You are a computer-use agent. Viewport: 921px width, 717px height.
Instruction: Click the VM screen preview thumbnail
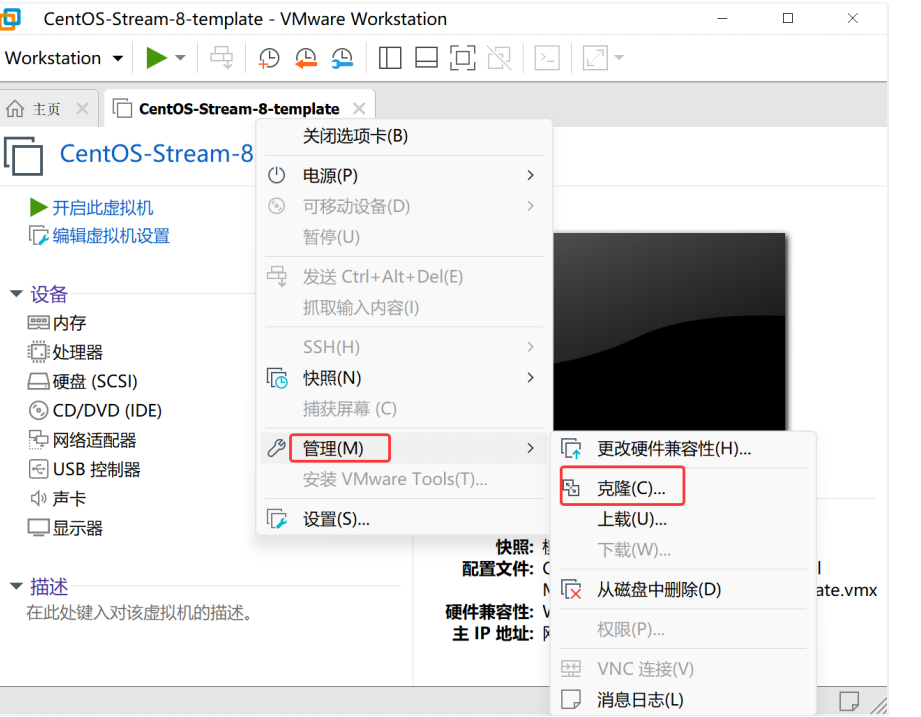(x=669, y=332)
